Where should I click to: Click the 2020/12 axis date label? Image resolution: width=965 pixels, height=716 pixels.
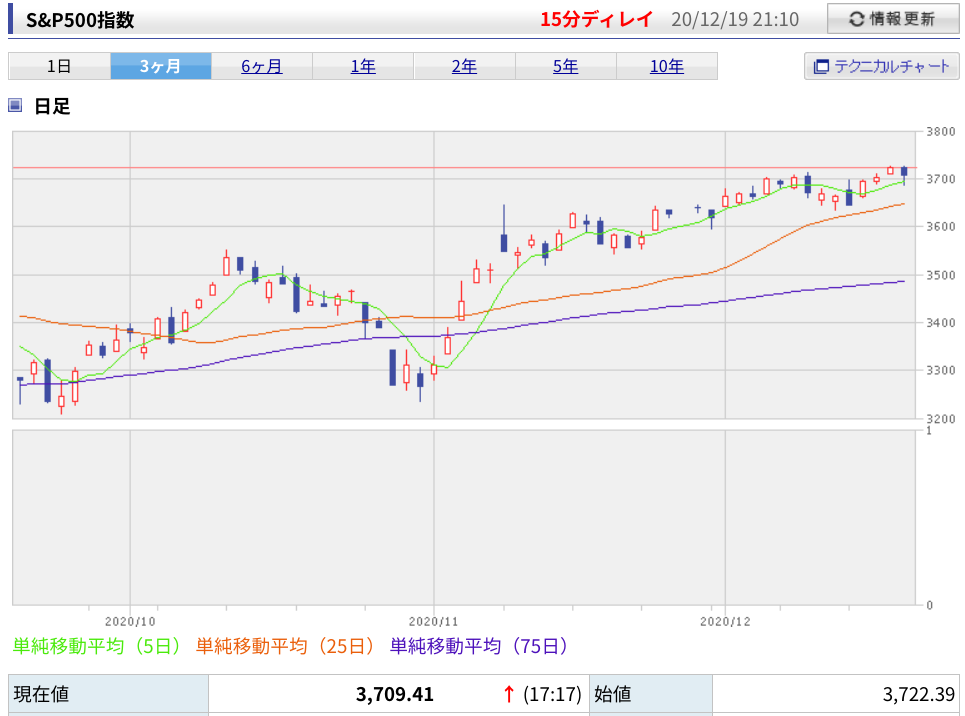point(725,621)
